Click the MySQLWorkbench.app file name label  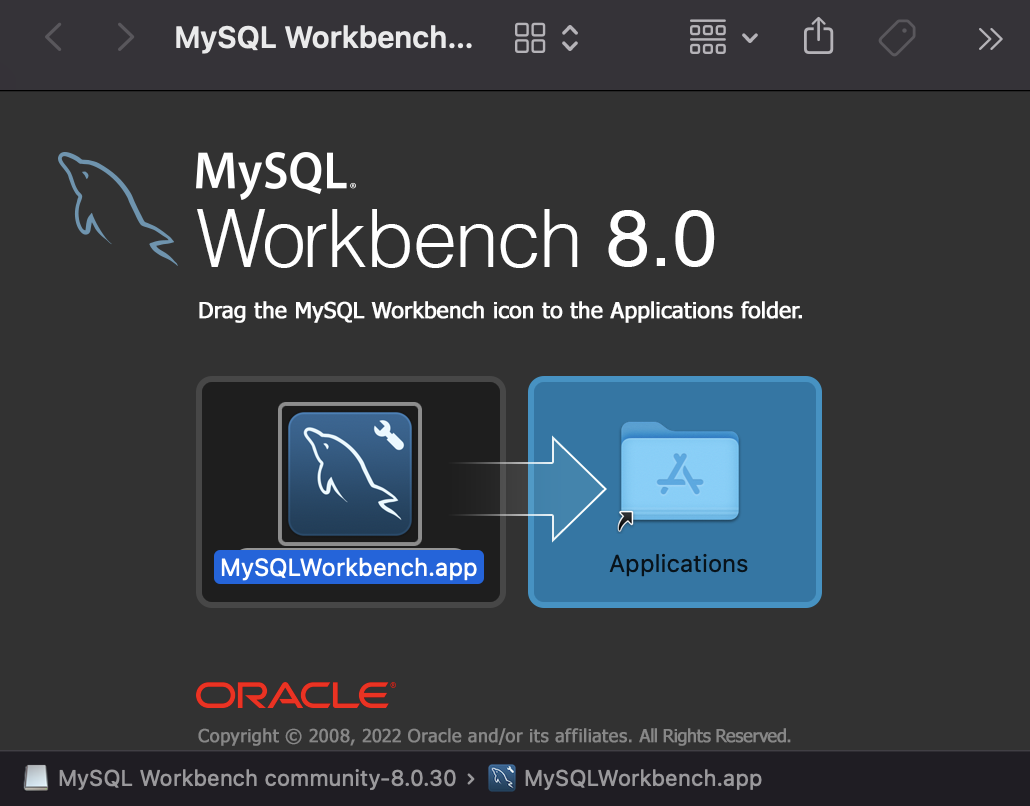(349, 568)
